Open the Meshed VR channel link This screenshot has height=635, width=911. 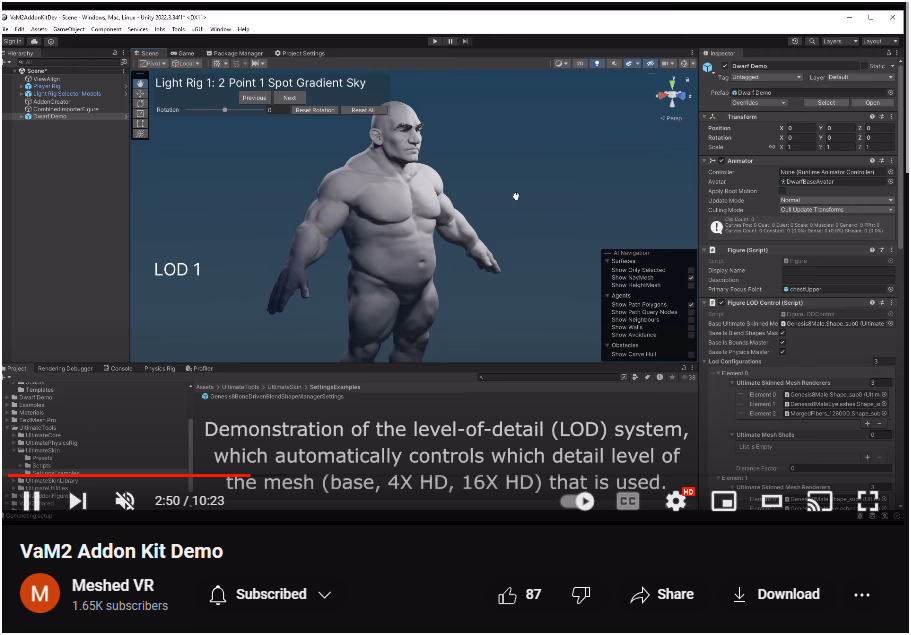114,585
